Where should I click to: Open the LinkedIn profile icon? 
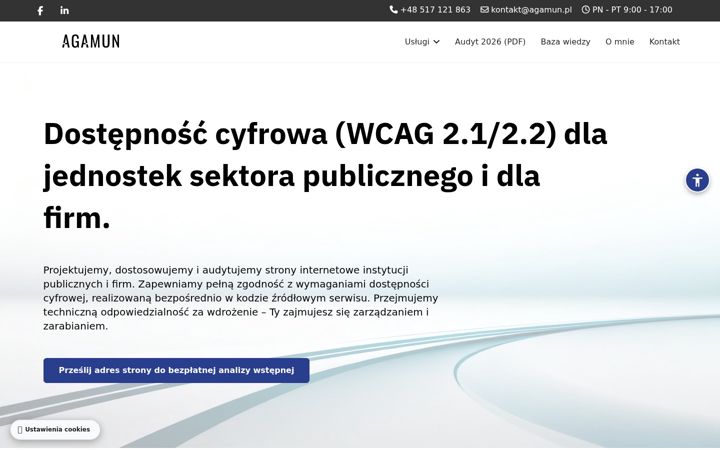(x=64, y=10)
